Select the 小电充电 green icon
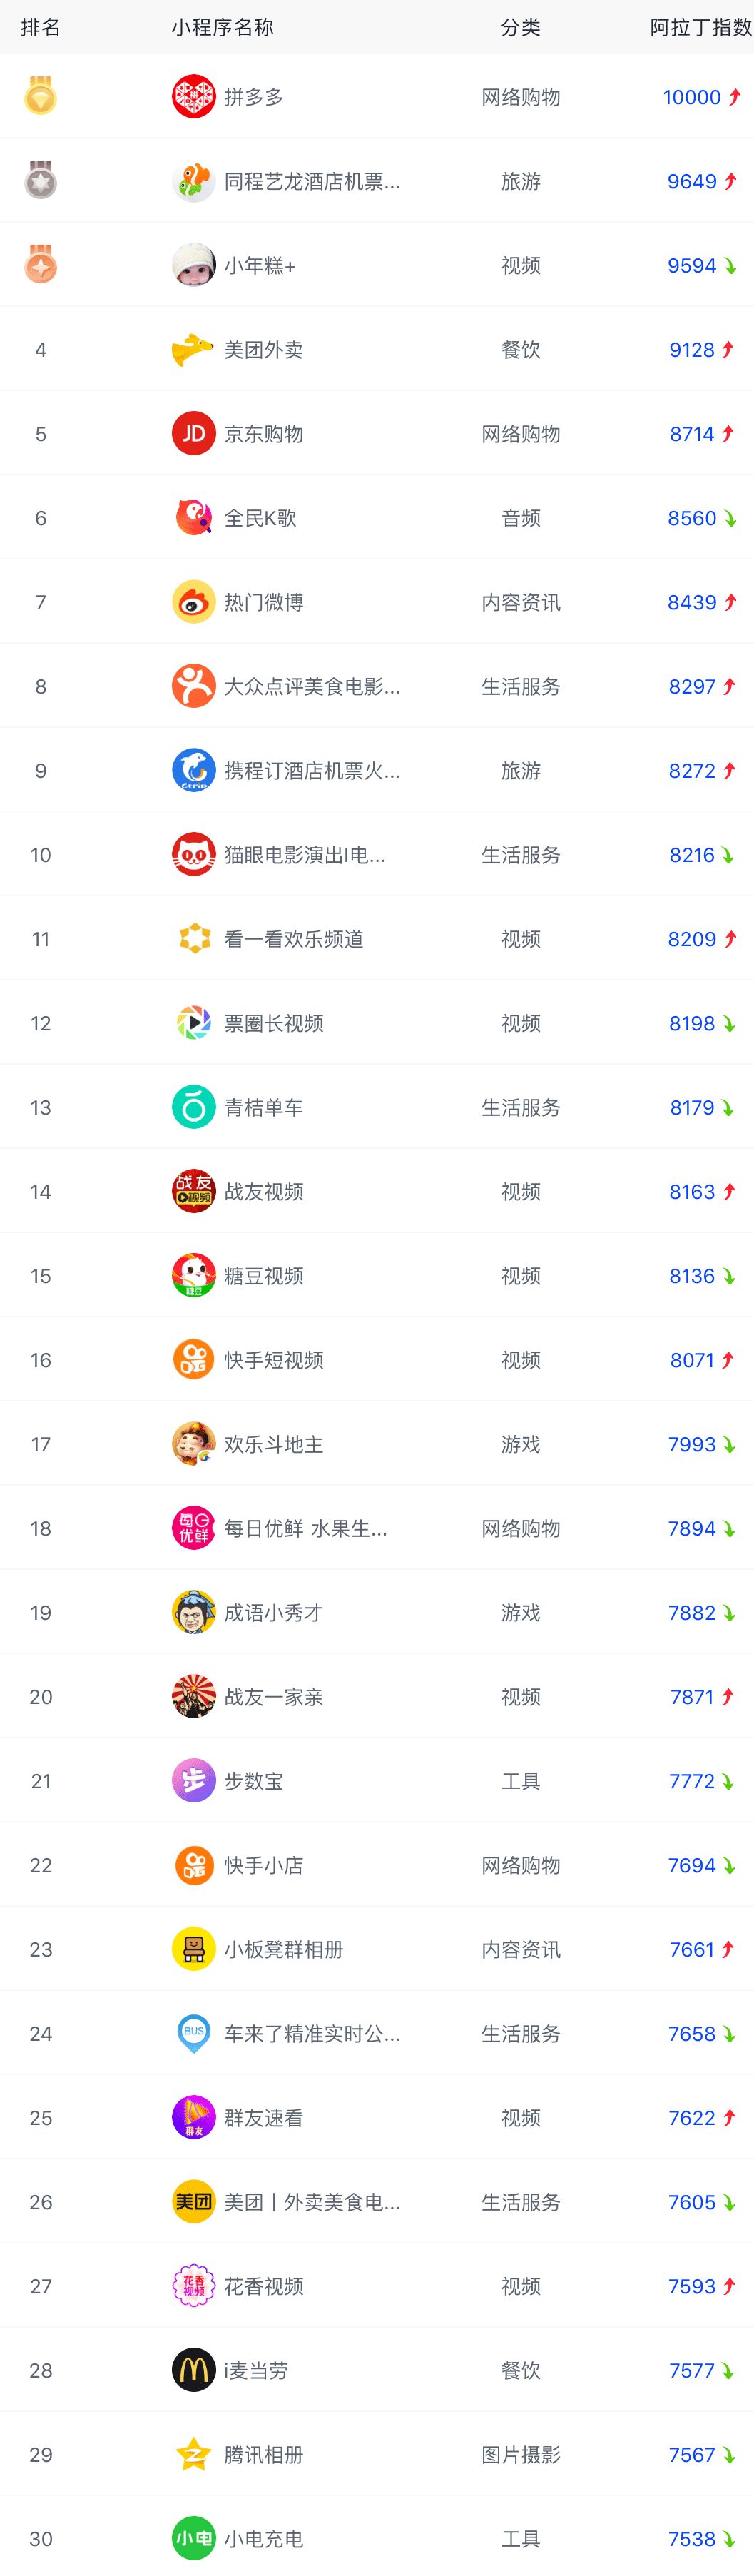This screenshot has width=754, height=2576. tap(194, 2538)
